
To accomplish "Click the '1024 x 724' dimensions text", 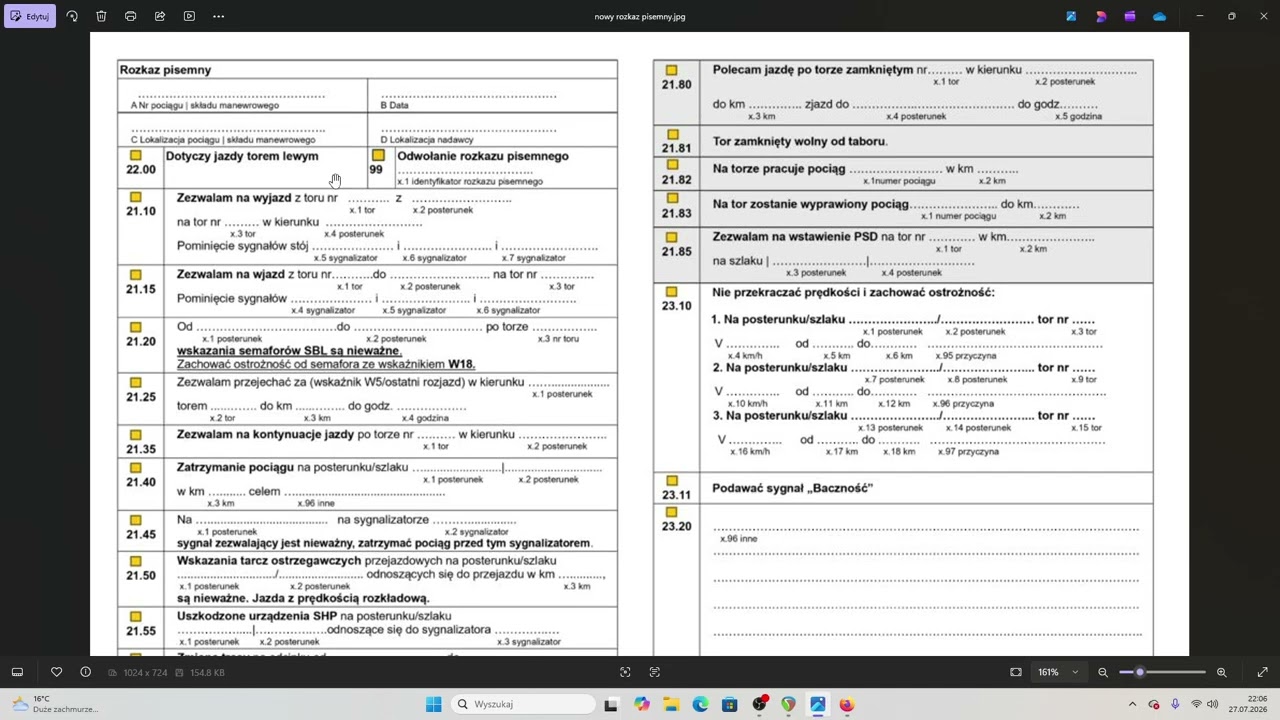I will 145,673.
